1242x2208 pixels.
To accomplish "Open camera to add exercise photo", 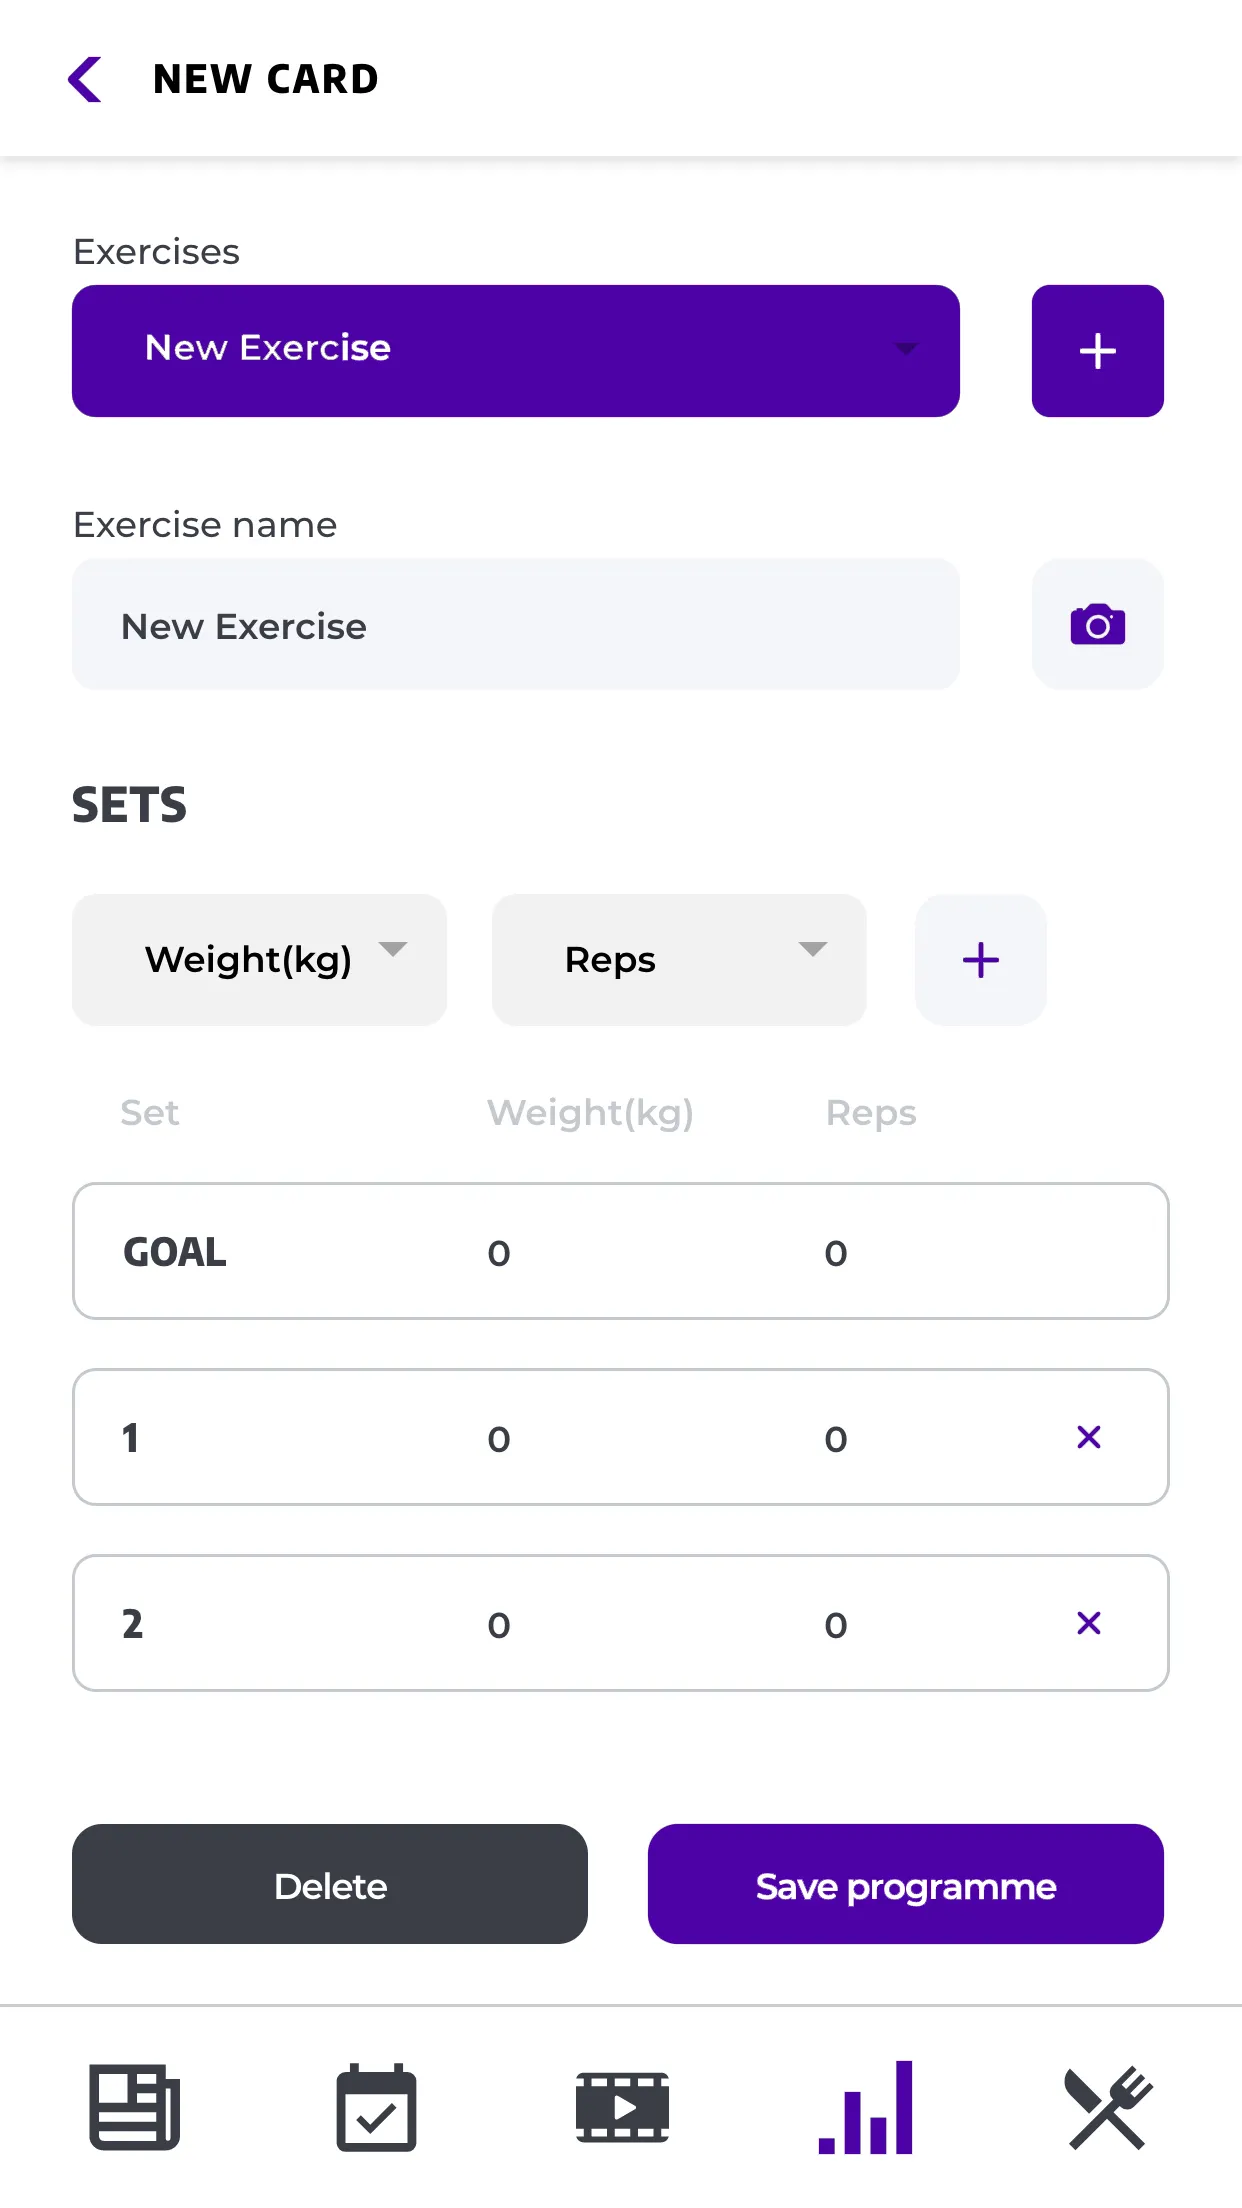I will coord(1097,625).
